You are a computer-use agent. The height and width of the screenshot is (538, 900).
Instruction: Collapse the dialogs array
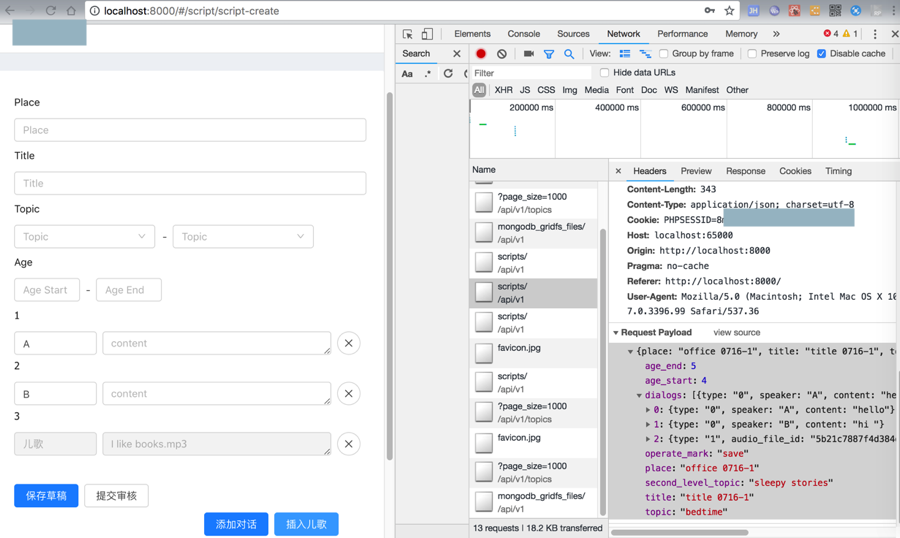pyautogui.click(x=639, y=396)
